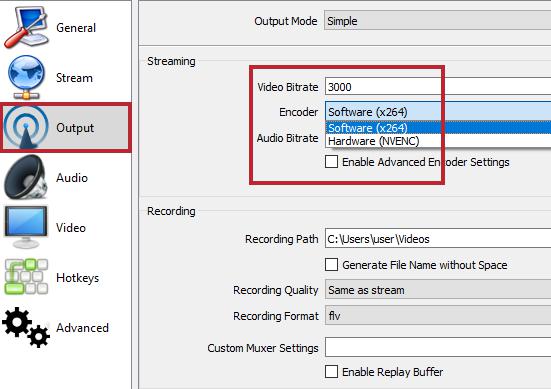This screenshot has height=389, width=551.
Task: Enable Replay Buffer checkbox
Action: (x=331, y=371)
